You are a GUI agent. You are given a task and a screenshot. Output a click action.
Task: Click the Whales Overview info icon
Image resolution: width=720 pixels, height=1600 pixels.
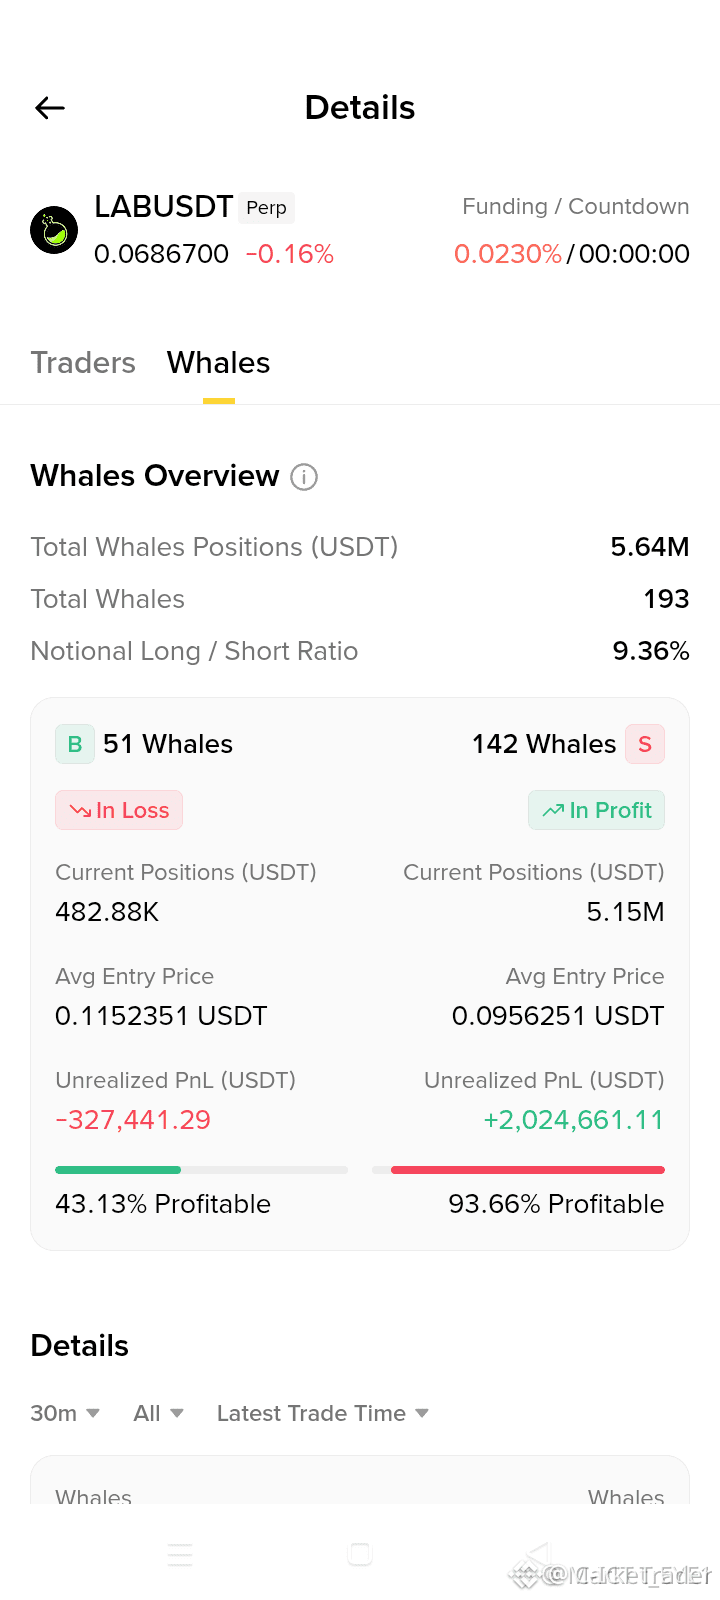pyautogui.click(x=304, y=477)
